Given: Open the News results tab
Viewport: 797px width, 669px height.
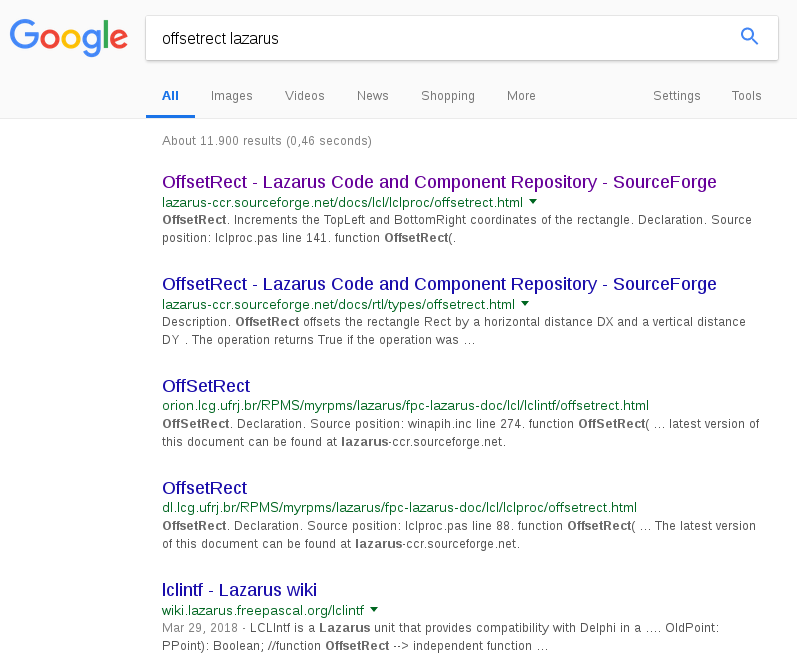Looking at the screenshot, I should 372,96.
